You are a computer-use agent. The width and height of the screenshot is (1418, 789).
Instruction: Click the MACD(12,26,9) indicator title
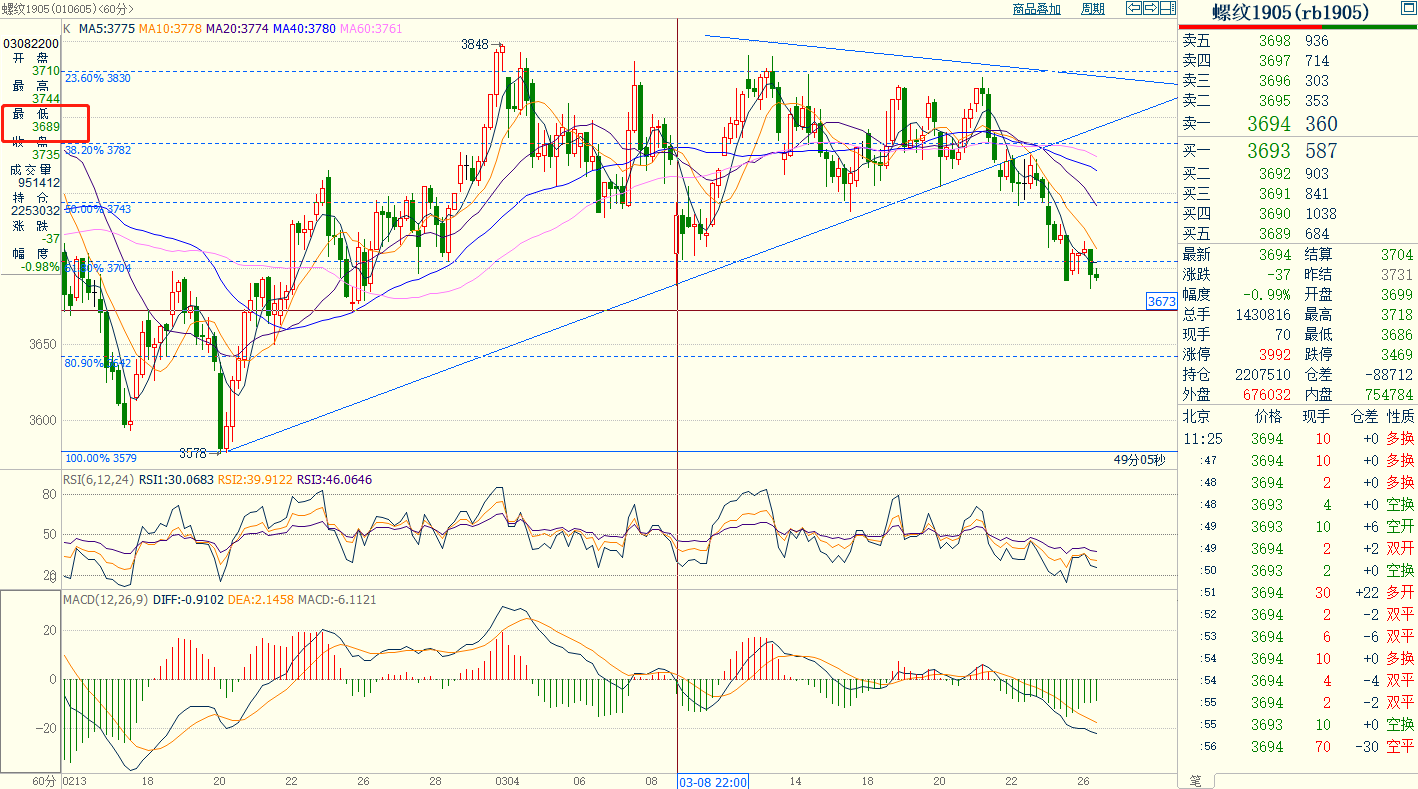click(x=103, y=600)
